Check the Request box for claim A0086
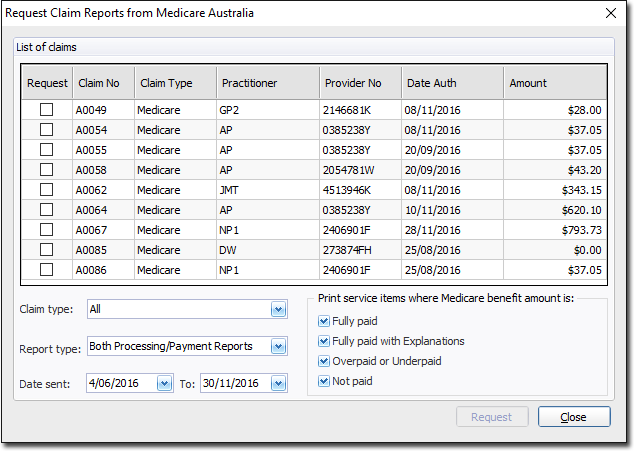634x451 pixels. 46,270
